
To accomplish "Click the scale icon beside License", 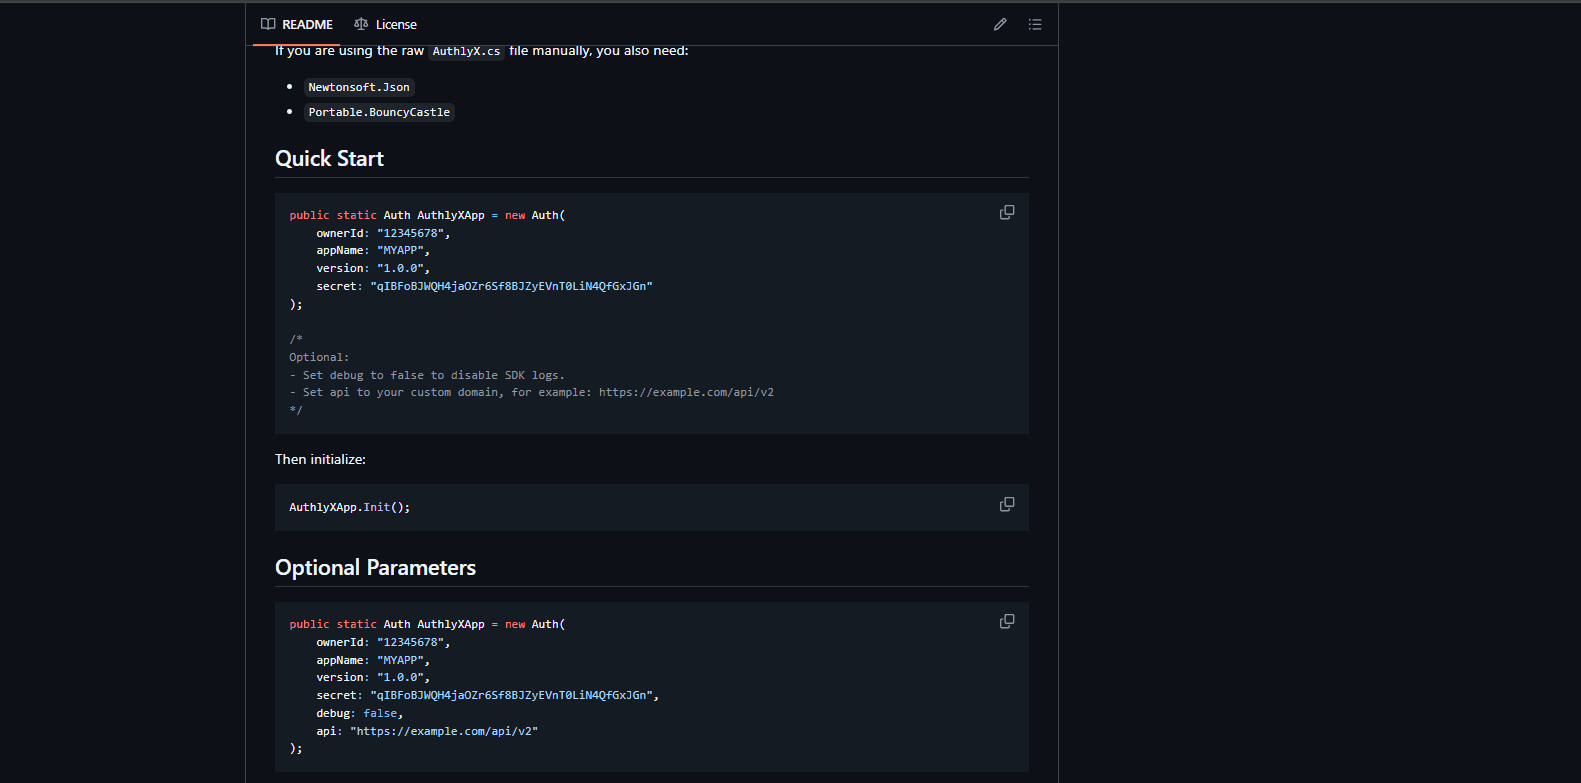I will coord(361,24).
